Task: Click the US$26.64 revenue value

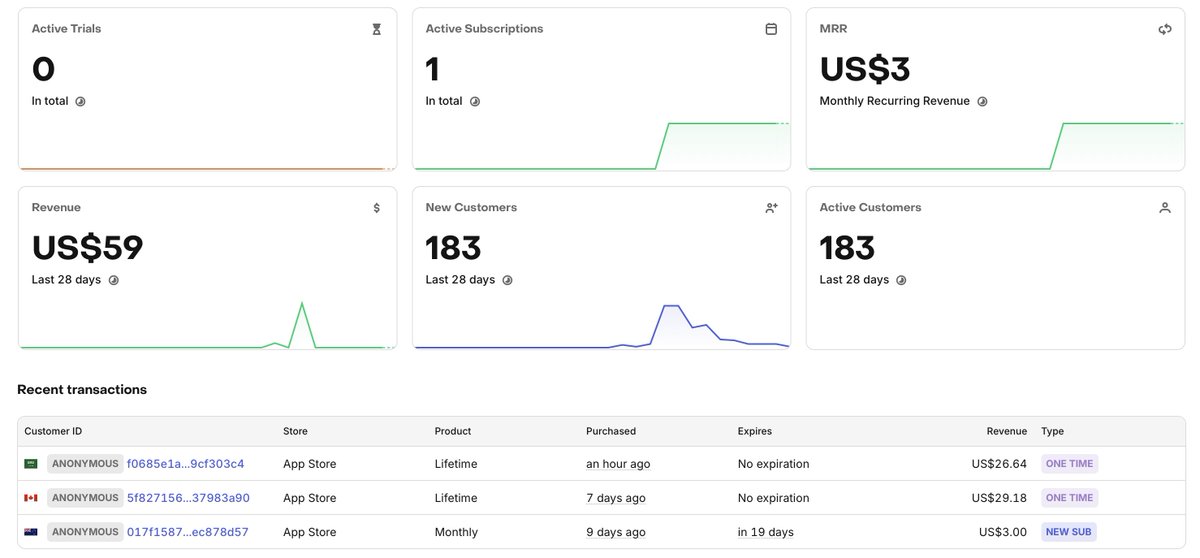Action: pyautogui.click(x=999, y=464)
